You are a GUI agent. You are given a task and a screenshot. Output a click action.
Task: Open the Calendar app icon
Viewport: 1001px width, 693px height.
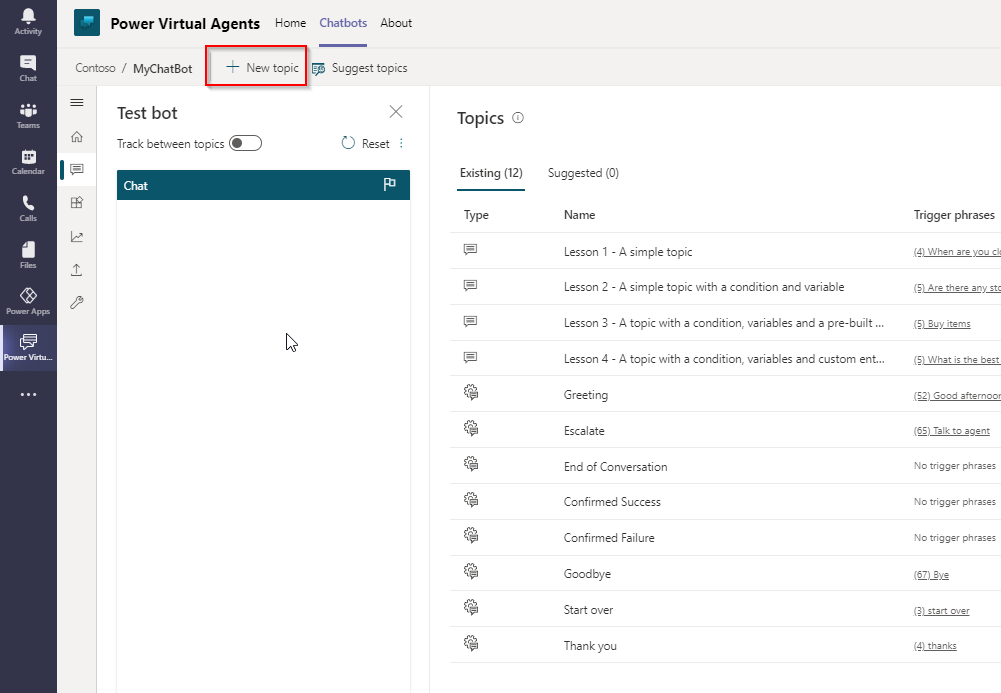(x=28, y=162)
